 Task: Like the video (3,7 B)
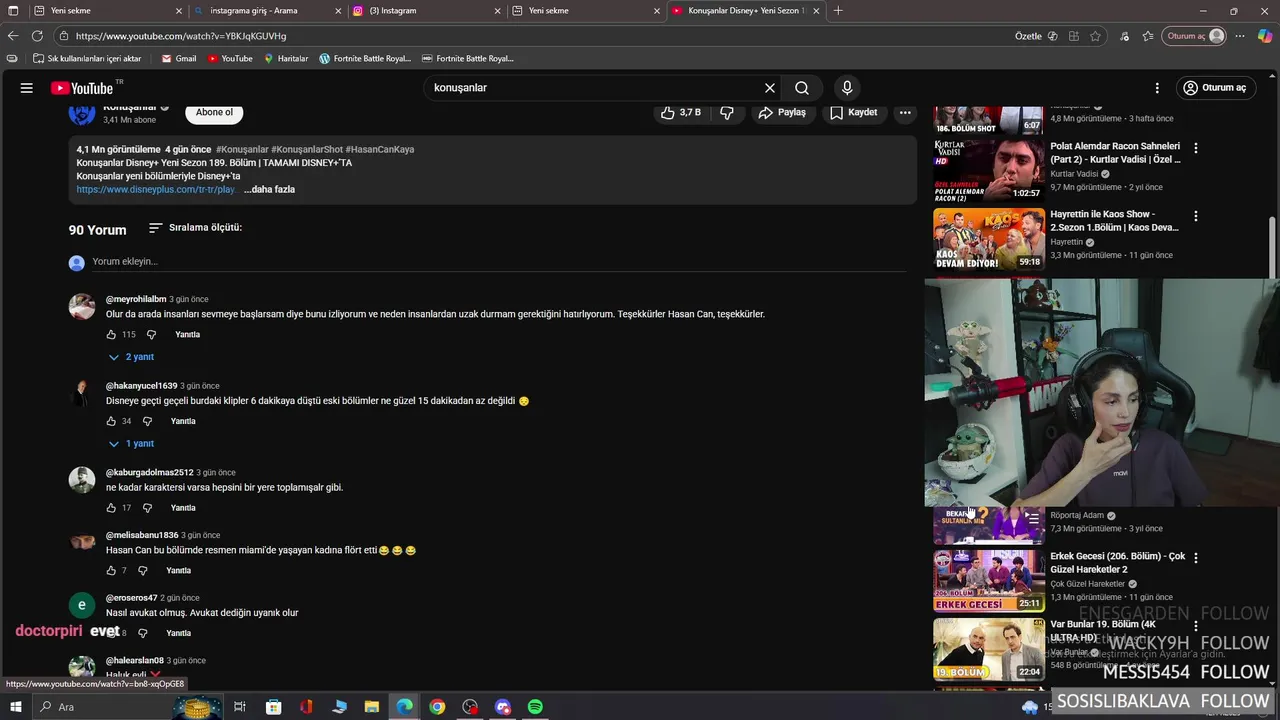click(681, 113)
